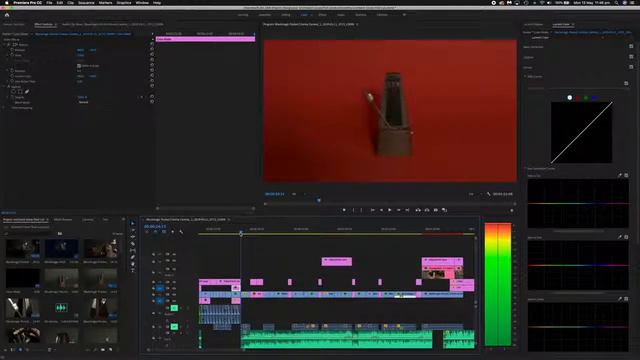Open the Markers menu
The height and width of the screenshot is (360, 640).
105,3
